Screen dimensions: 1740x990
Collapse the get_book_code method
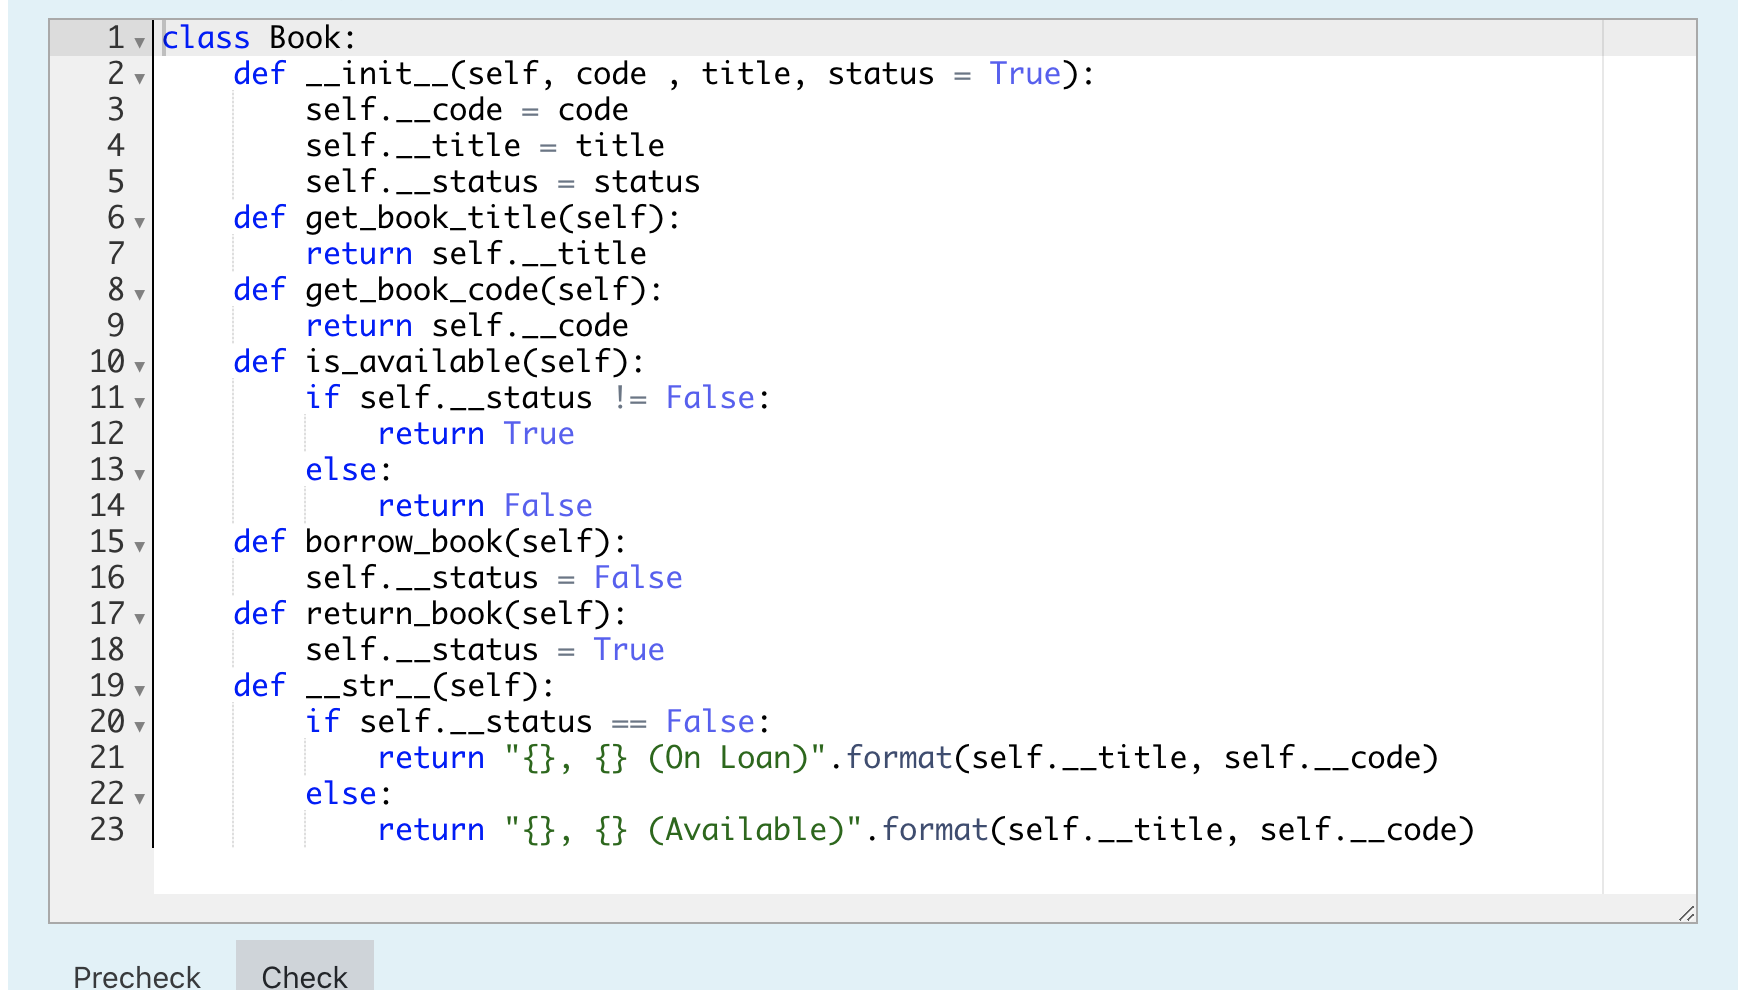tap(139, 293)
